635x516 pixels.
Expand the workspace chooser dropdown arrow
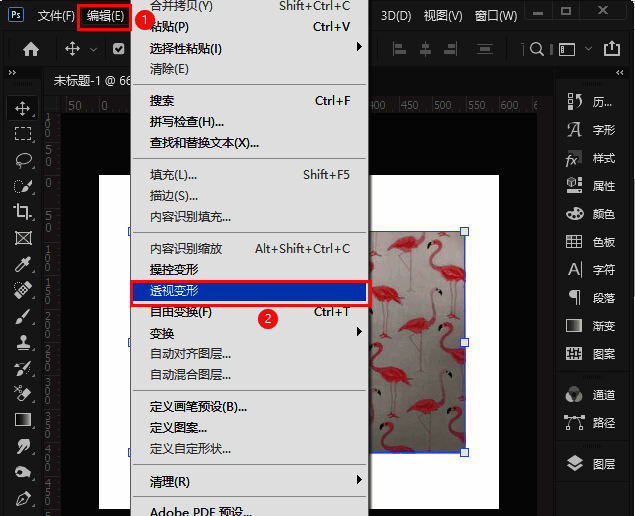588,49
